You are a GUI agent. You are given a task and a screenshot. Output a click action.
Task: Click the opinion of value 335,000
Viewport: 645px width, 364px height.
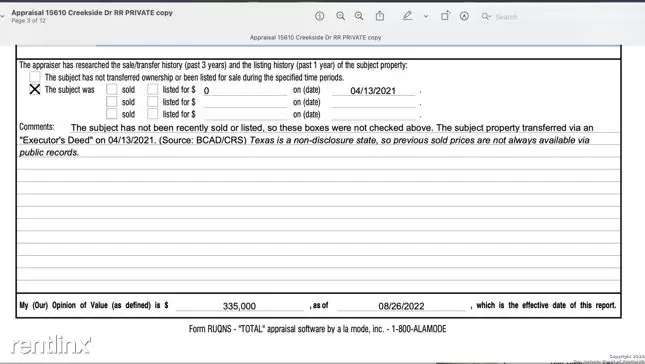(239, 306)
